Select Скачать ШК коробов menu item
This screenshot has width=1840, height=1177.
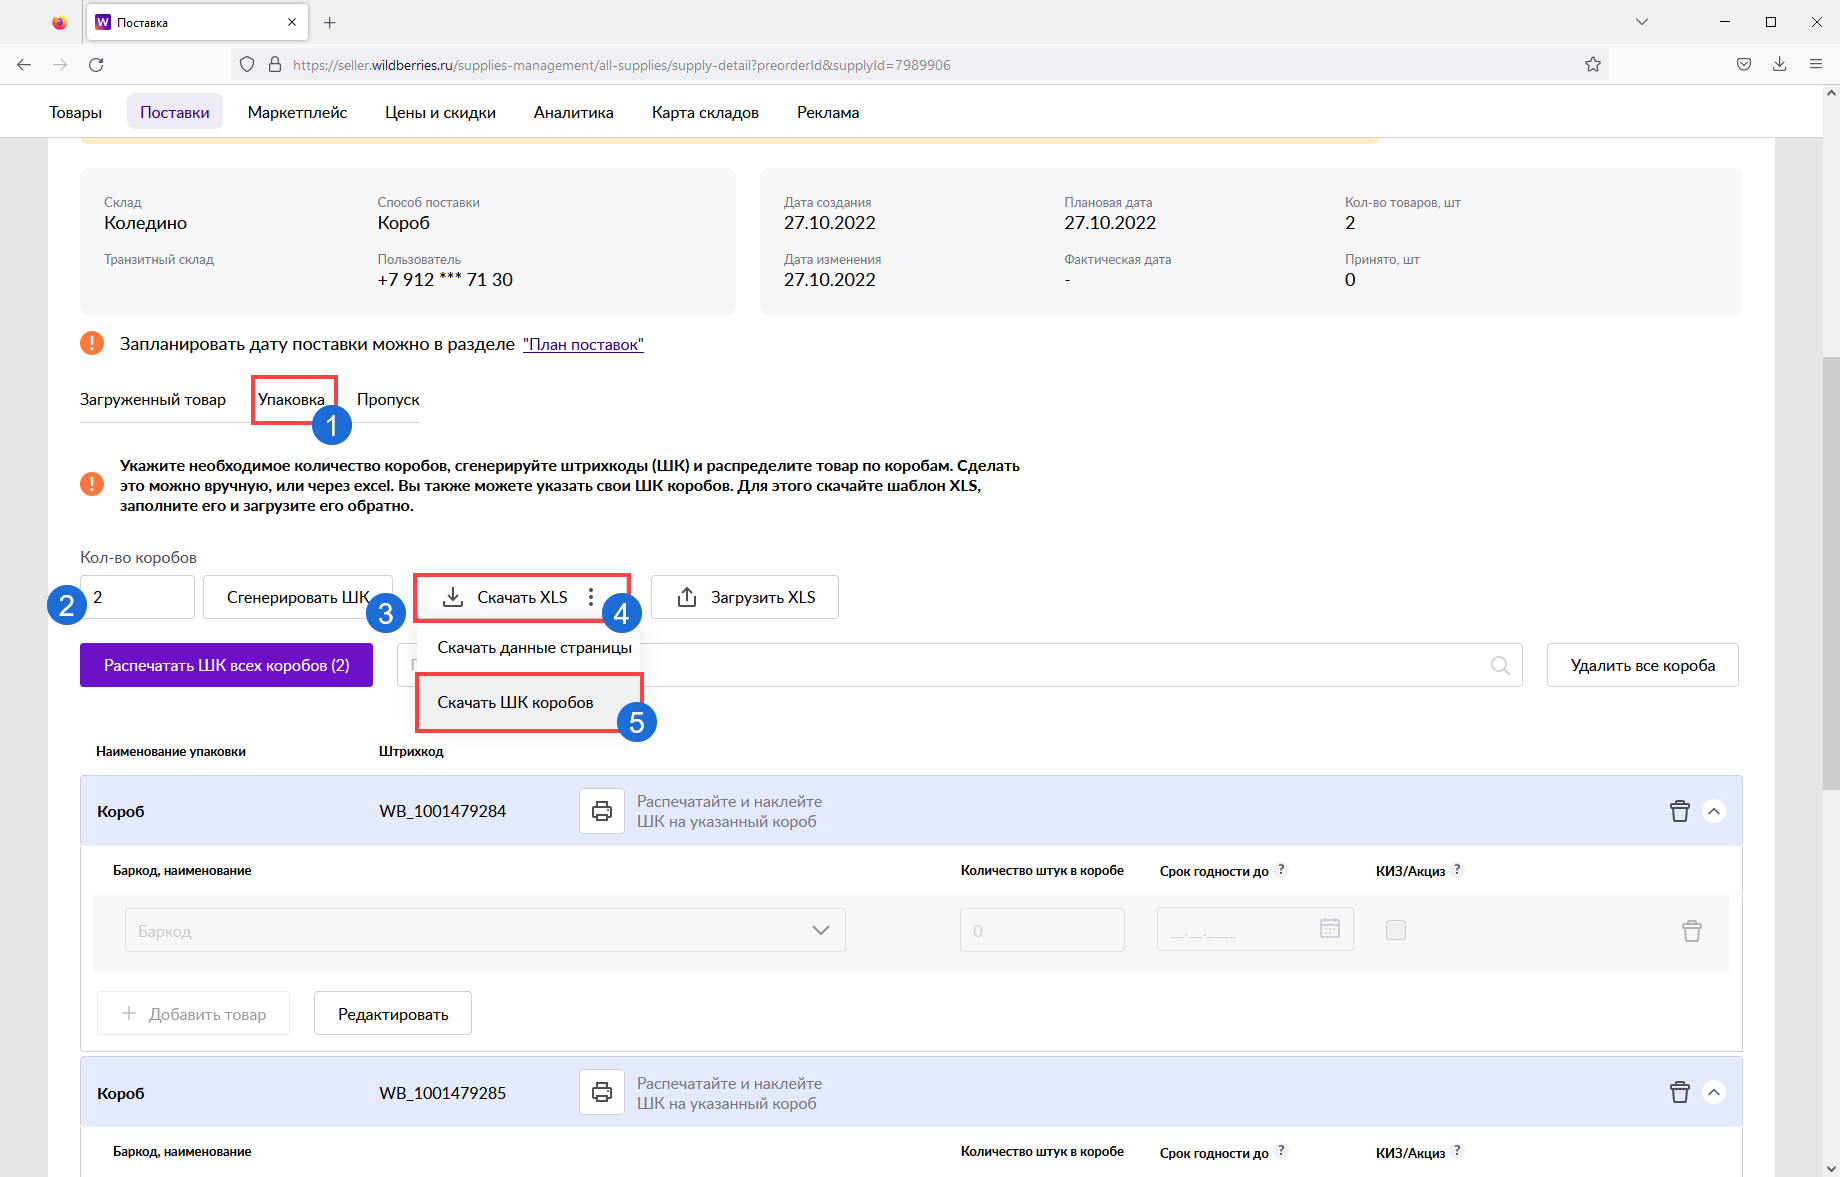pyautogui.click(x=516, y=702)
